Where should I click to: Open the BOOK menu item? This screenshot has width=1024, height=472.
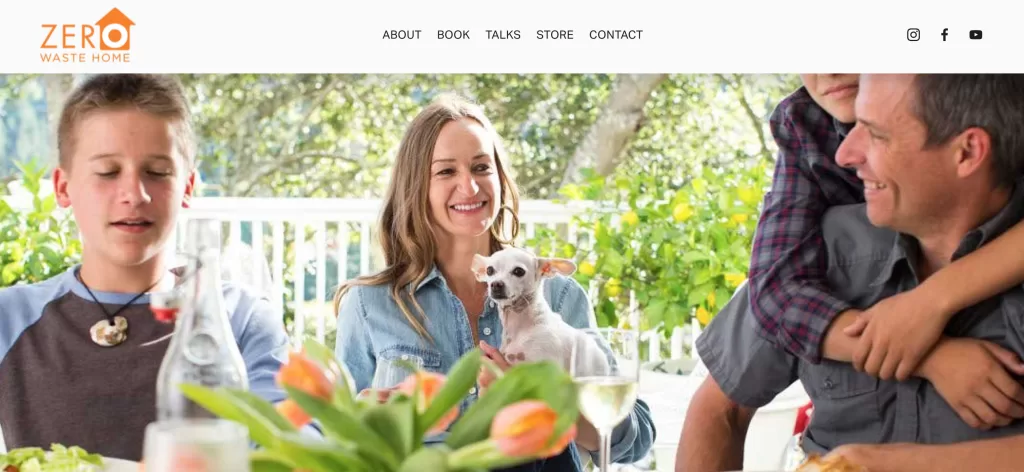tap(453, 35)
